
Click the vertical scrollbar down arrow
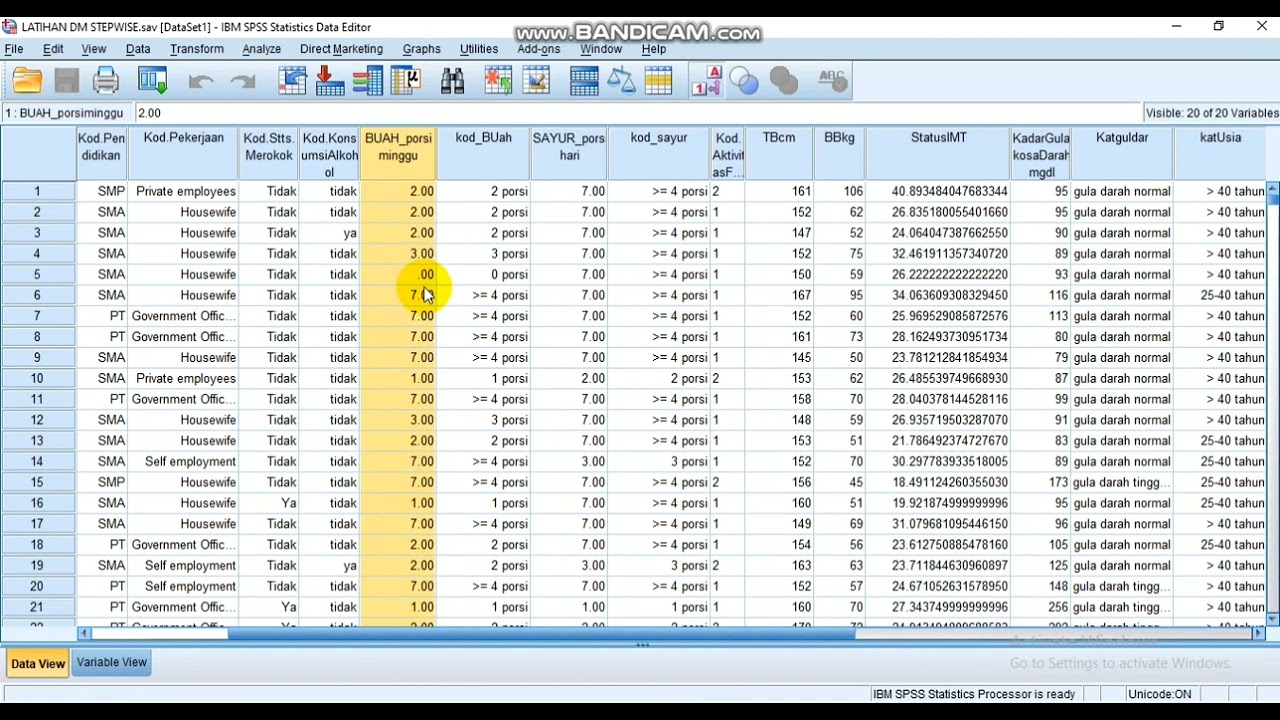click(1273, 620)
